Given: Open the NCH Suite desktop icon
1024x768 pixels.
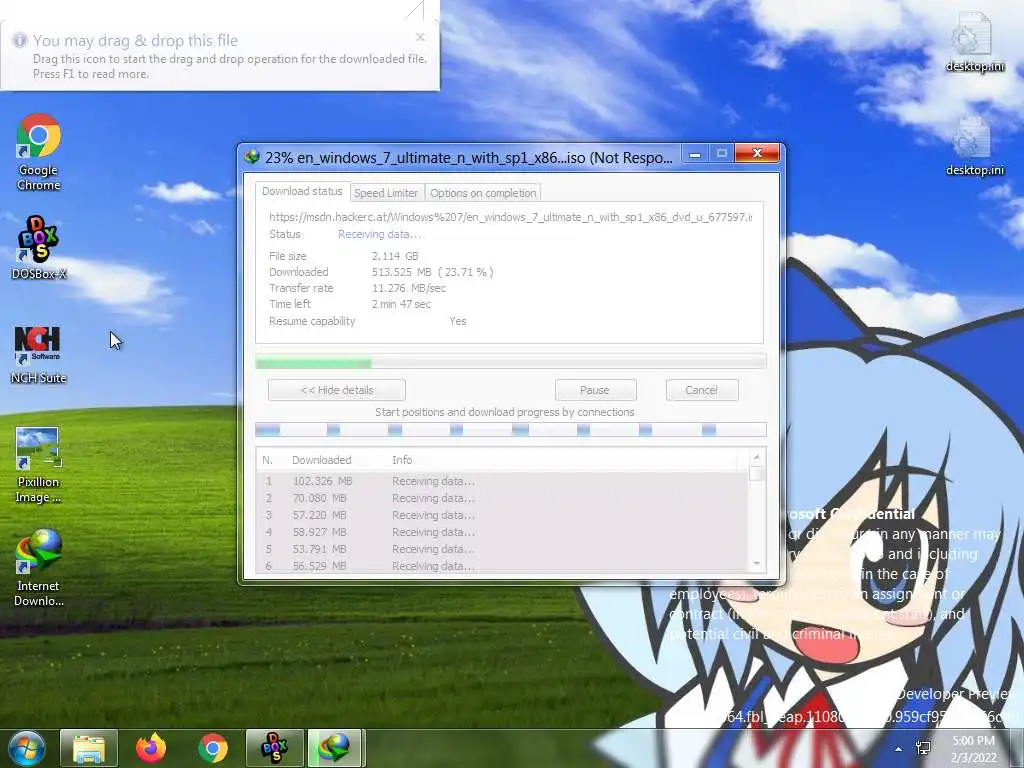Looking at the screenshot, I should click(x=38, y=354).
